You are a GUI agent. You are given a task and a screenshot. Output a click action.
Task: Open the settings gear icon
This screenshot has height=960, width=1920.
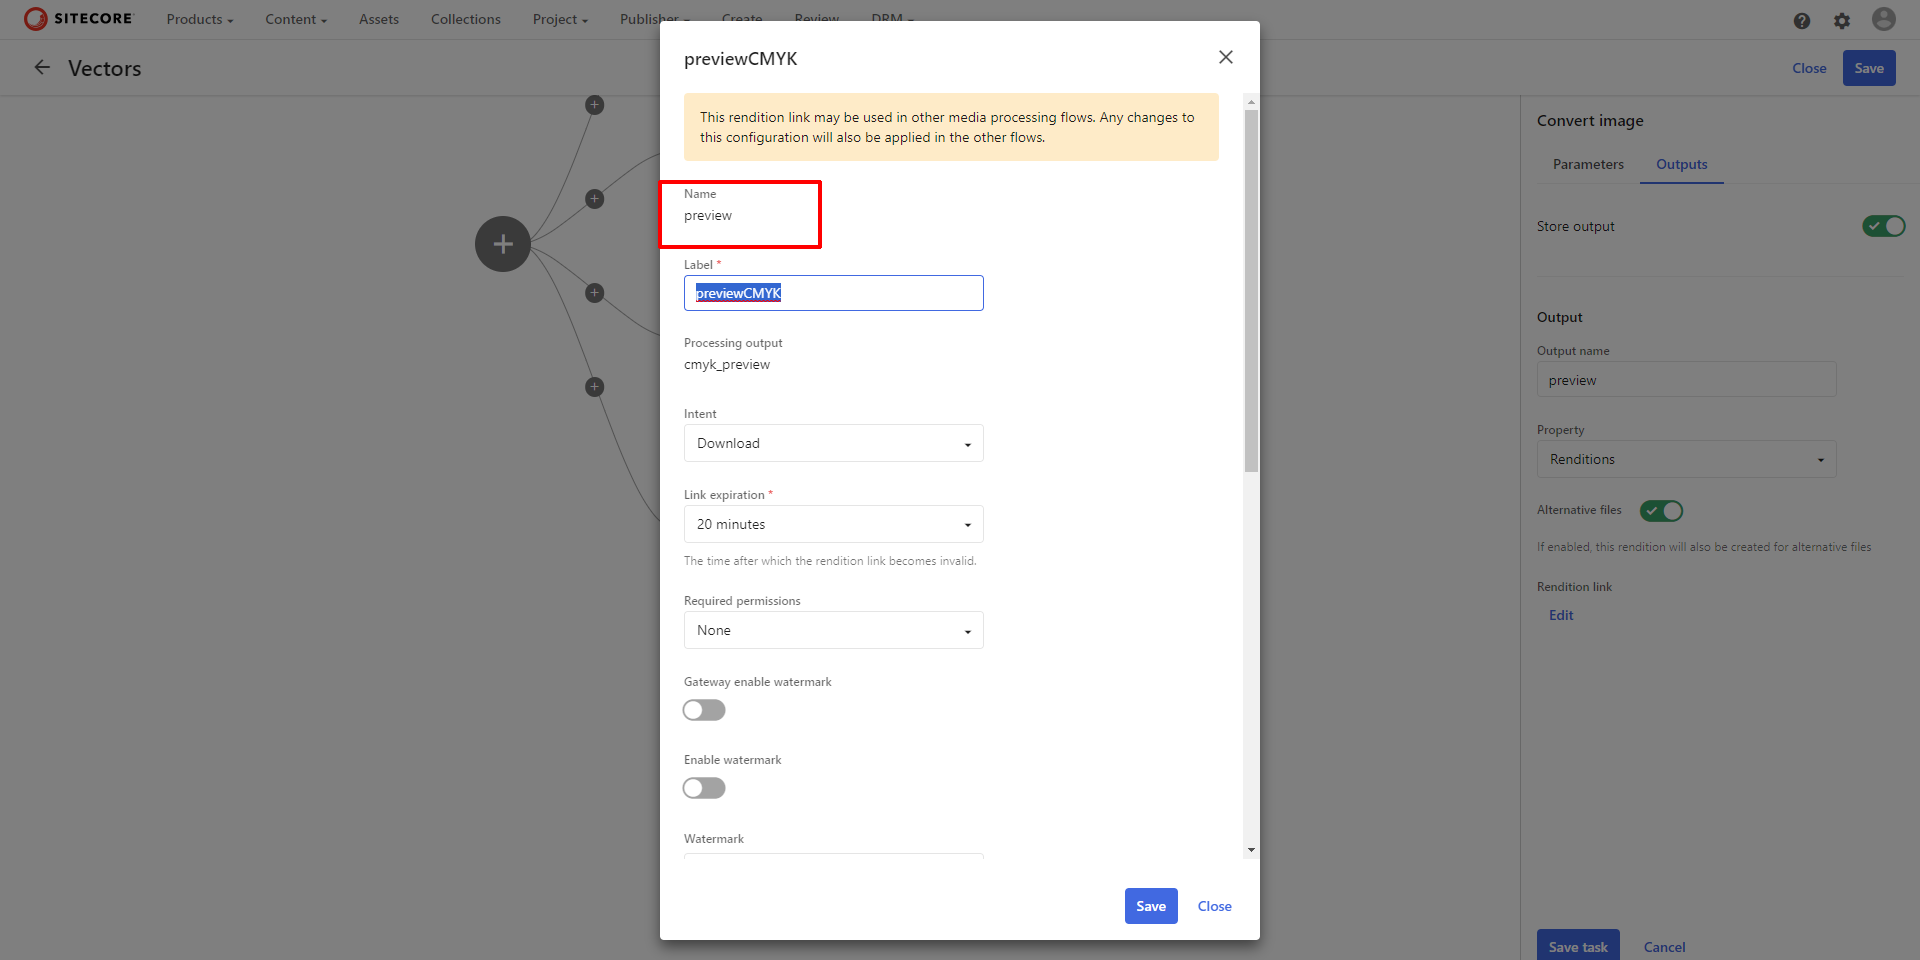coord(1842,20)
